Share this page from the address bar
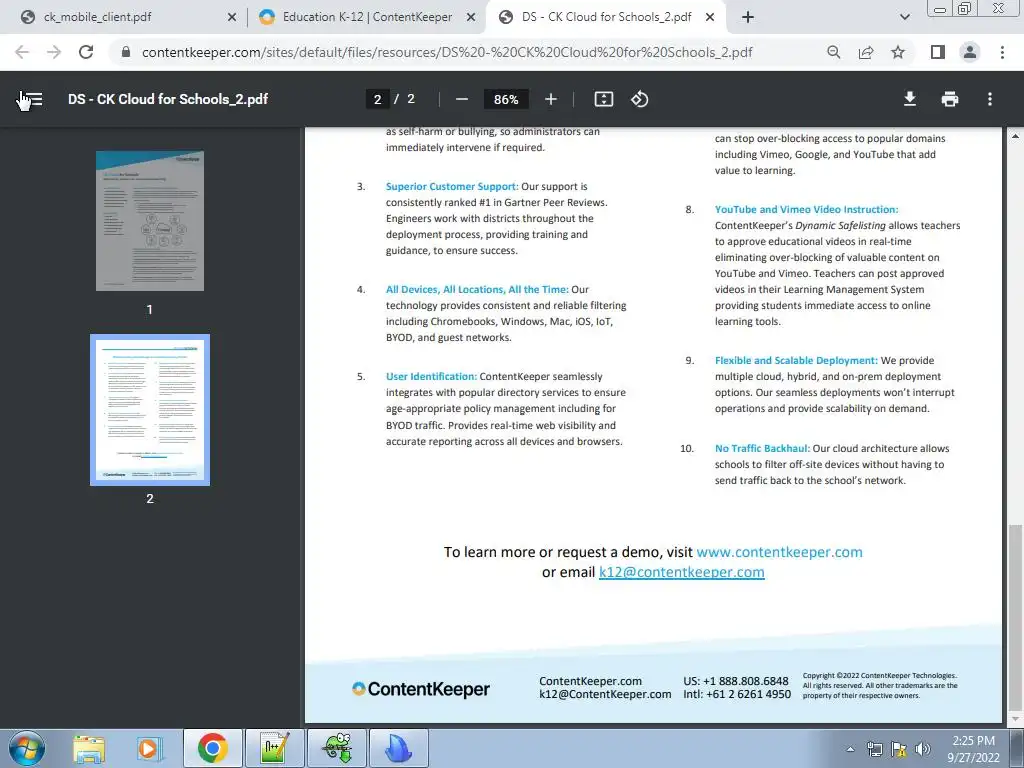This screenshot has width=1024, height=768. pos(866,52)
